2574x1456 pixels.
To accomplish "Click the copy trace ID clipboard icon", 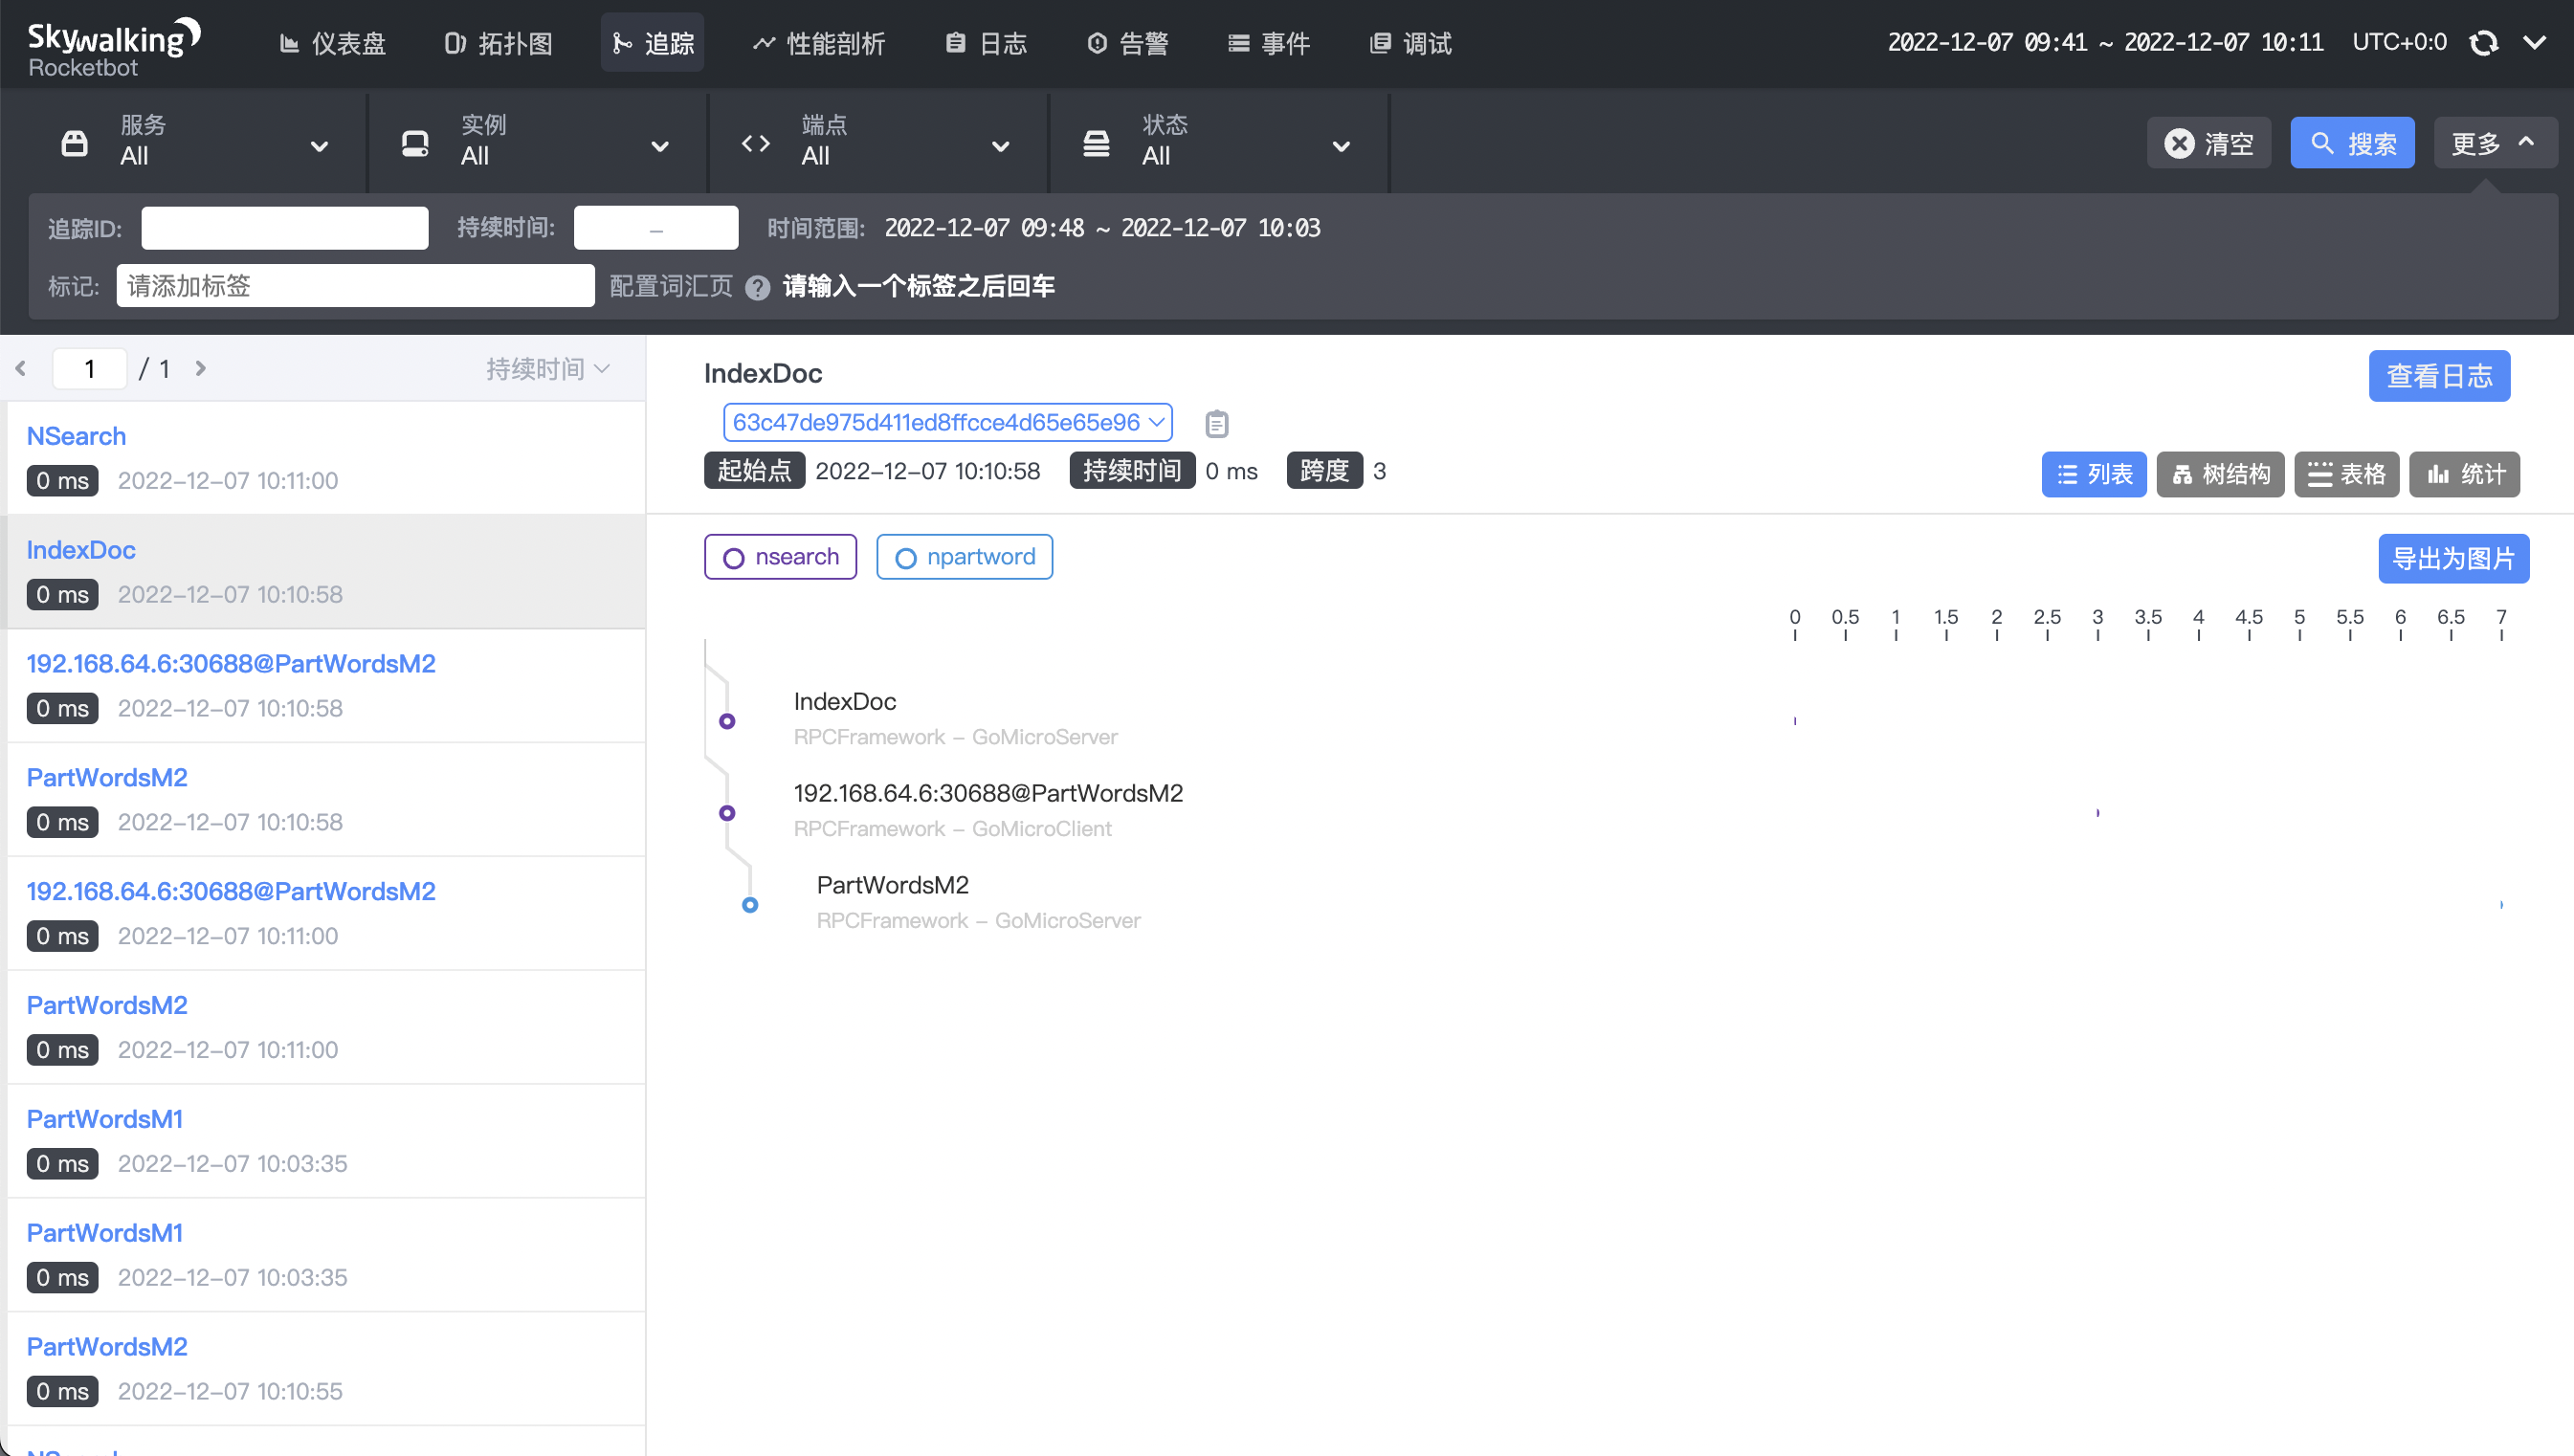I will [1216, 424].
